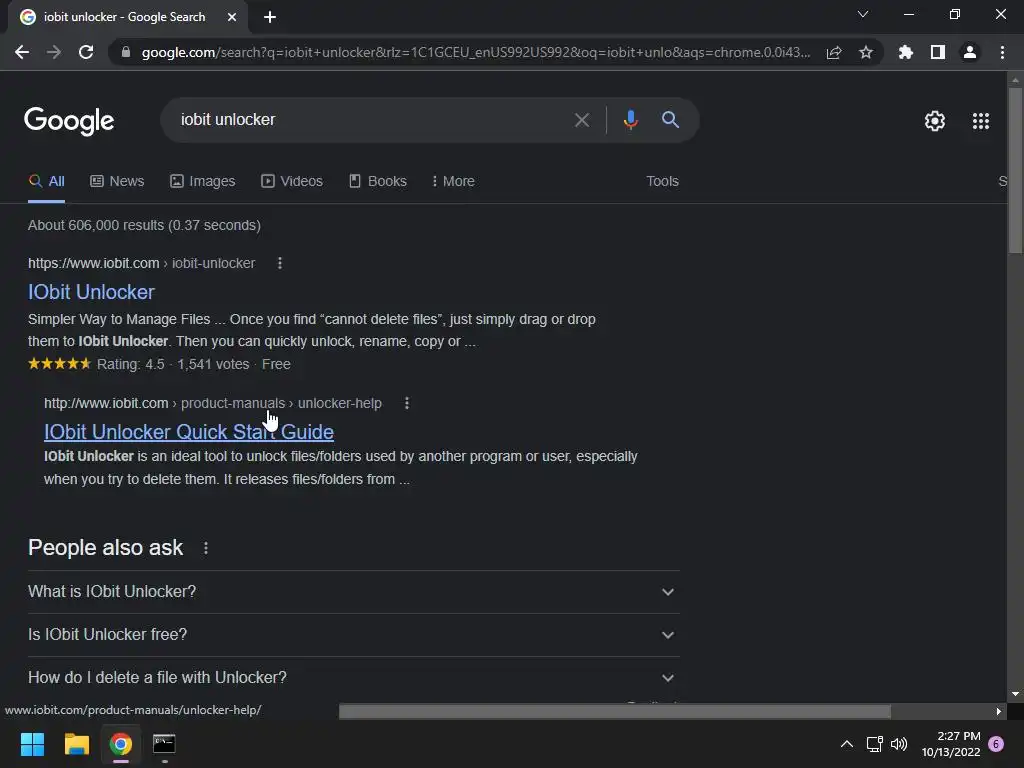This screenshot has height=768, width=1024.
Task: Open the Chrome profile menu
Action: (x=970, y=52)
